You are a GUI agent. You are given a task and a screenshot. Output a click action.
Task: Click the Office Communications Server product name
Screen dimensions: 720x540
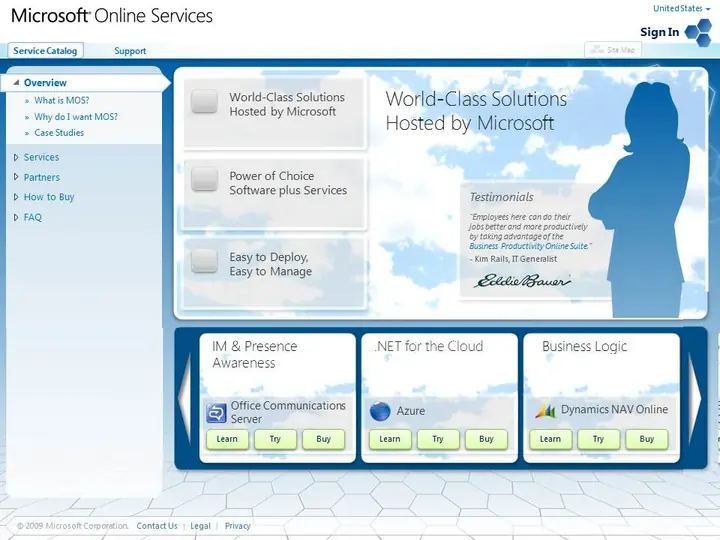click(x=288, y=412)
